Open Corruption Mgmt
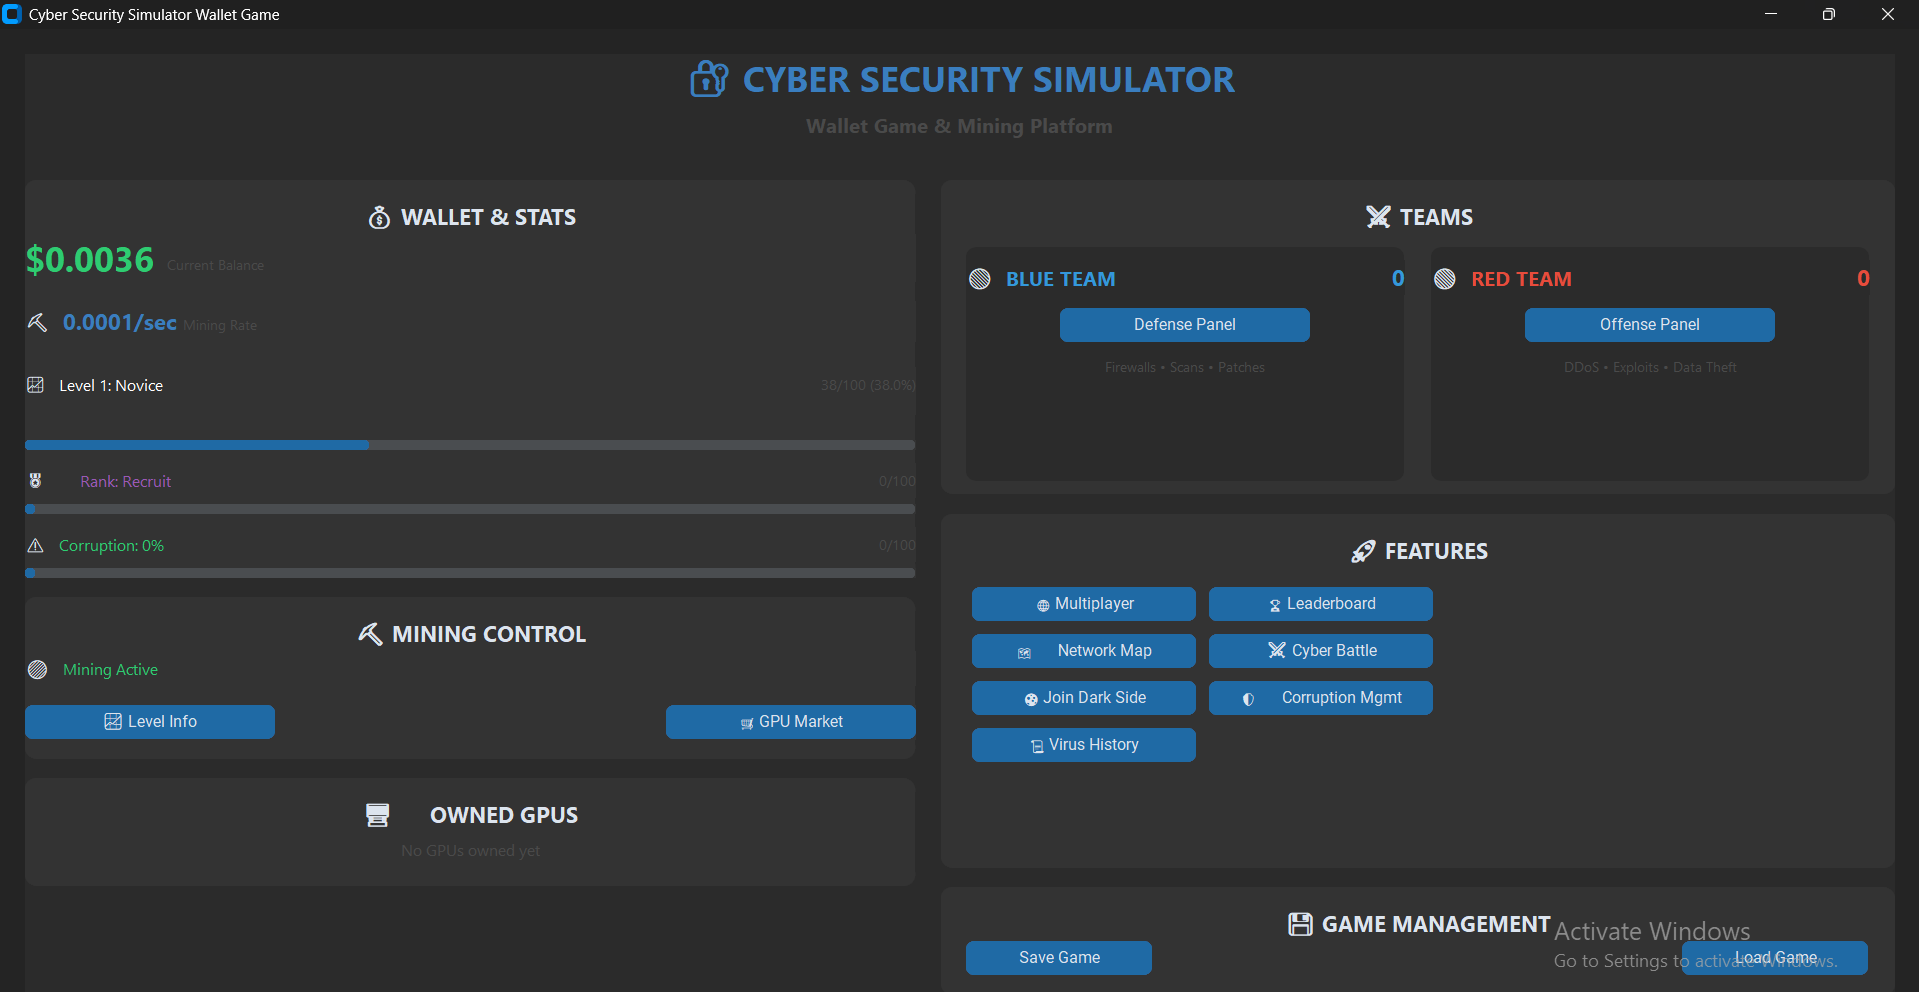 tap(1320, 698)
